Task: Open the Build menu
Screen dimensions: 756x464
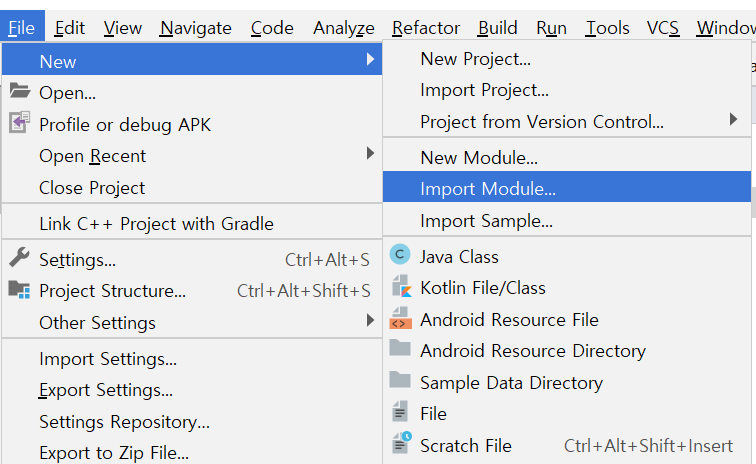Action: (498, 27)
